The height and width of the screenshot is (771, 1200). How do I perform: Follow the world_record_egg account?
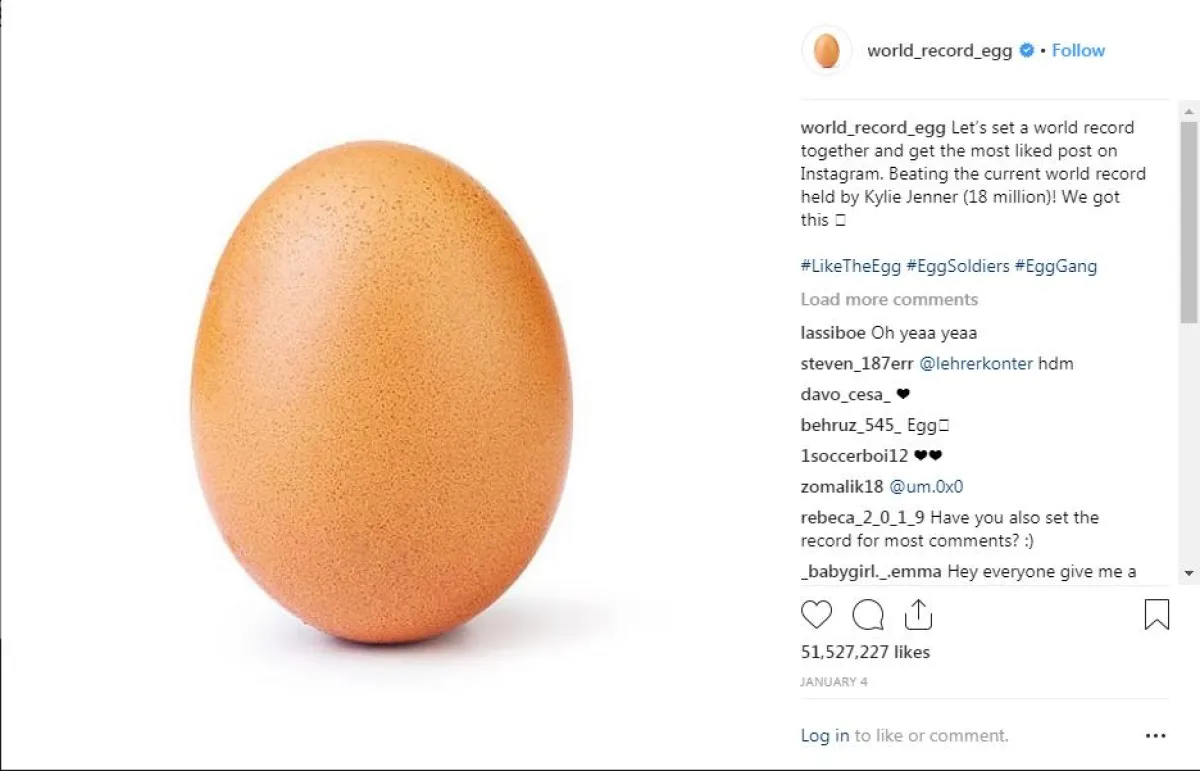(x=1078, y=51)
